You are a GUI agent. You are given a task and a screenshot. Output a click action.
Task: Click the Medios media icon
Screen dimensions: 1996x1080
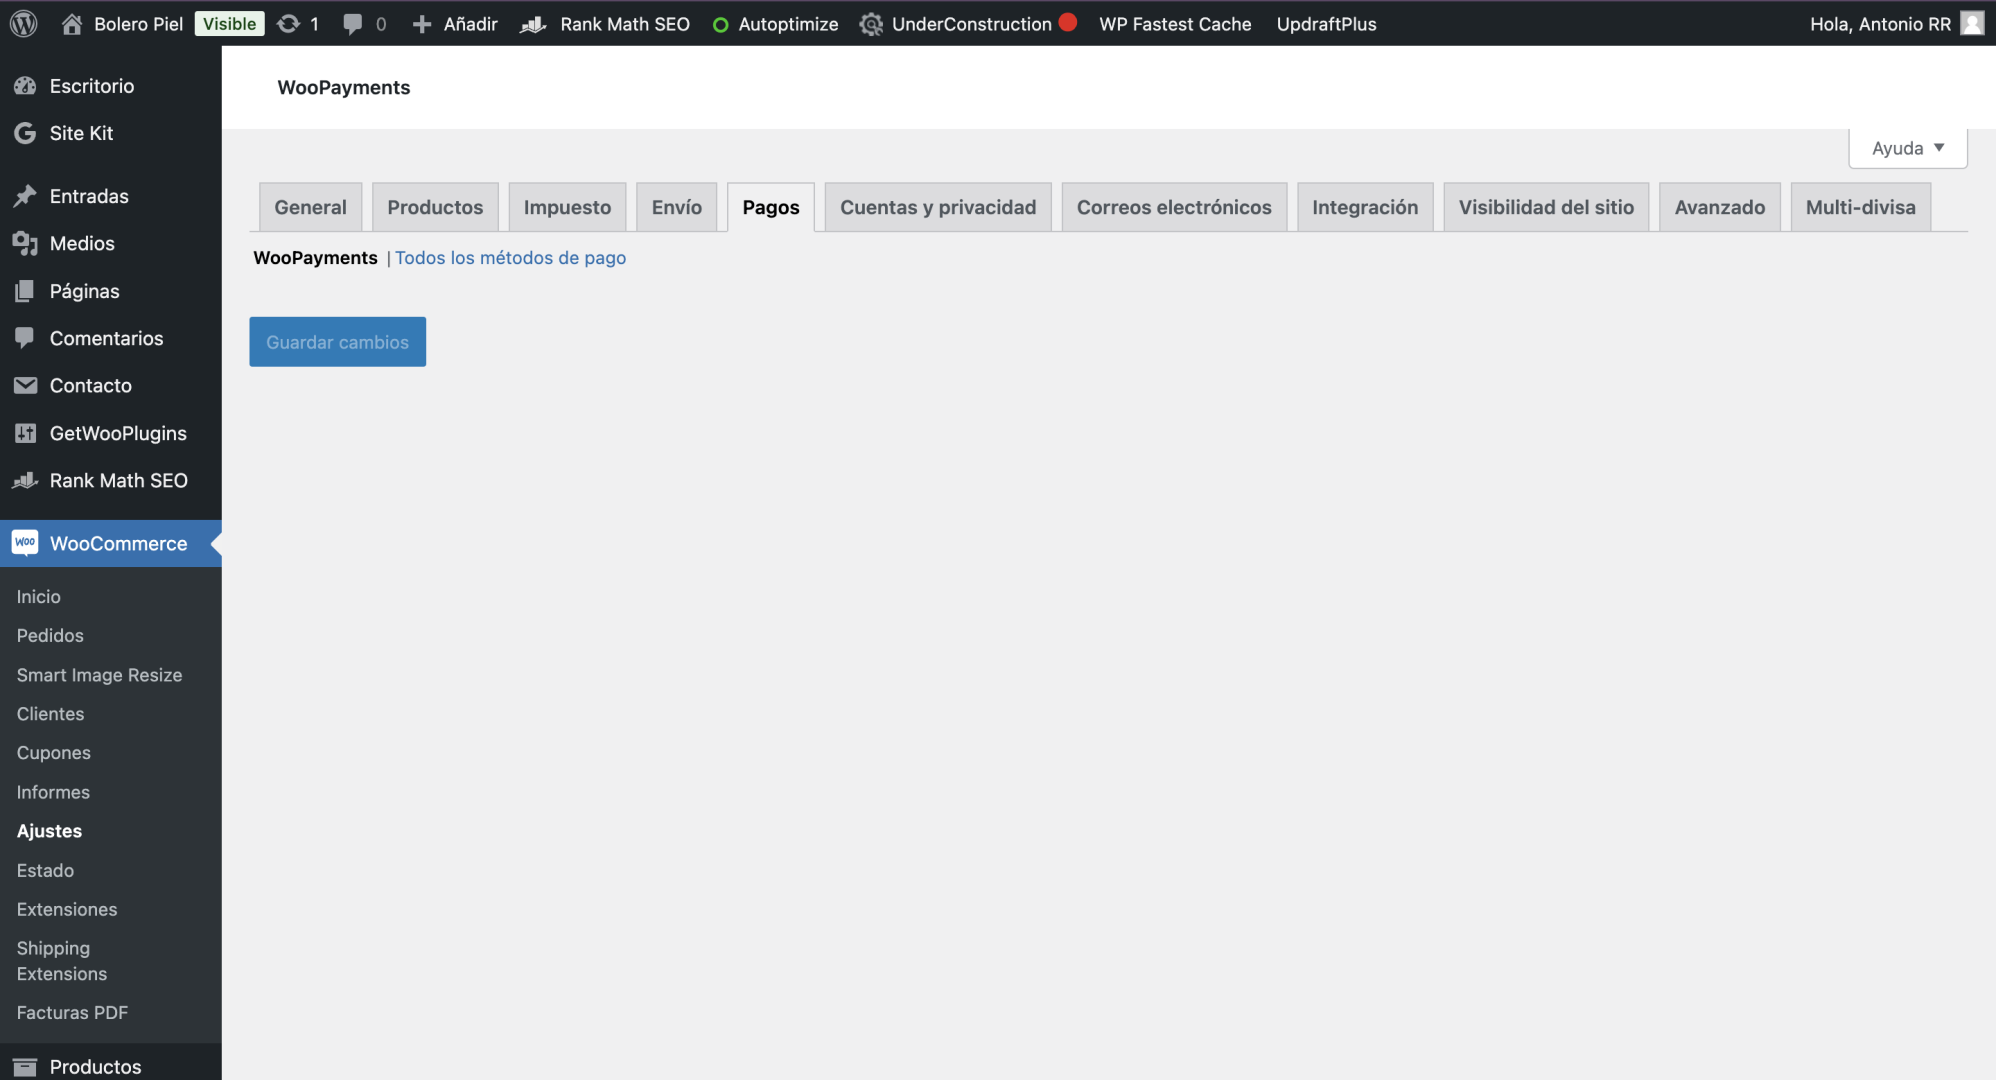tap(25, 243)
